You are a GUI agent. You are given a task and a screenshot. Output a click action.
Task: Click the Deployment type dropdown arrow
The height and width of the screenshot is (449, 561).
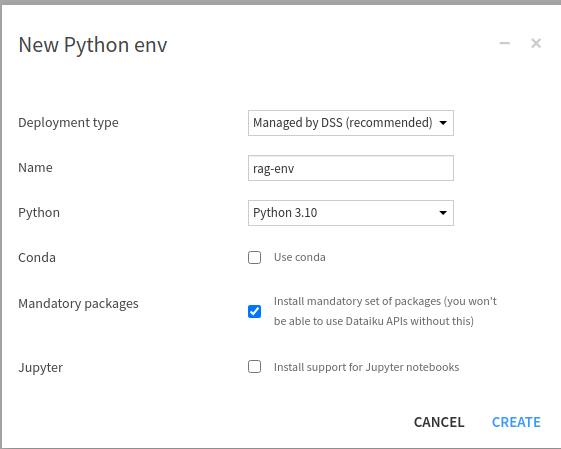[x=443, y=123]
